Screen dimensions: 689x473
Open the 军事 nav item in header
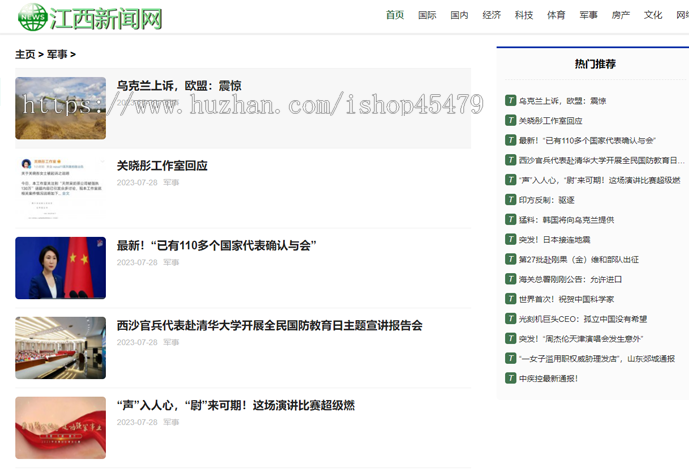click(588, 15)
